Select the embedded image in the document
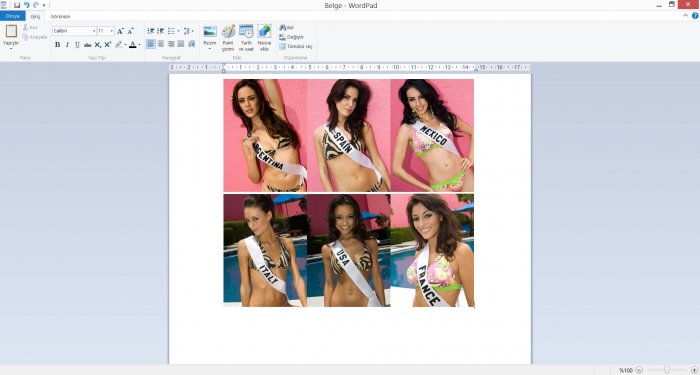 click(x=349, y=193)
